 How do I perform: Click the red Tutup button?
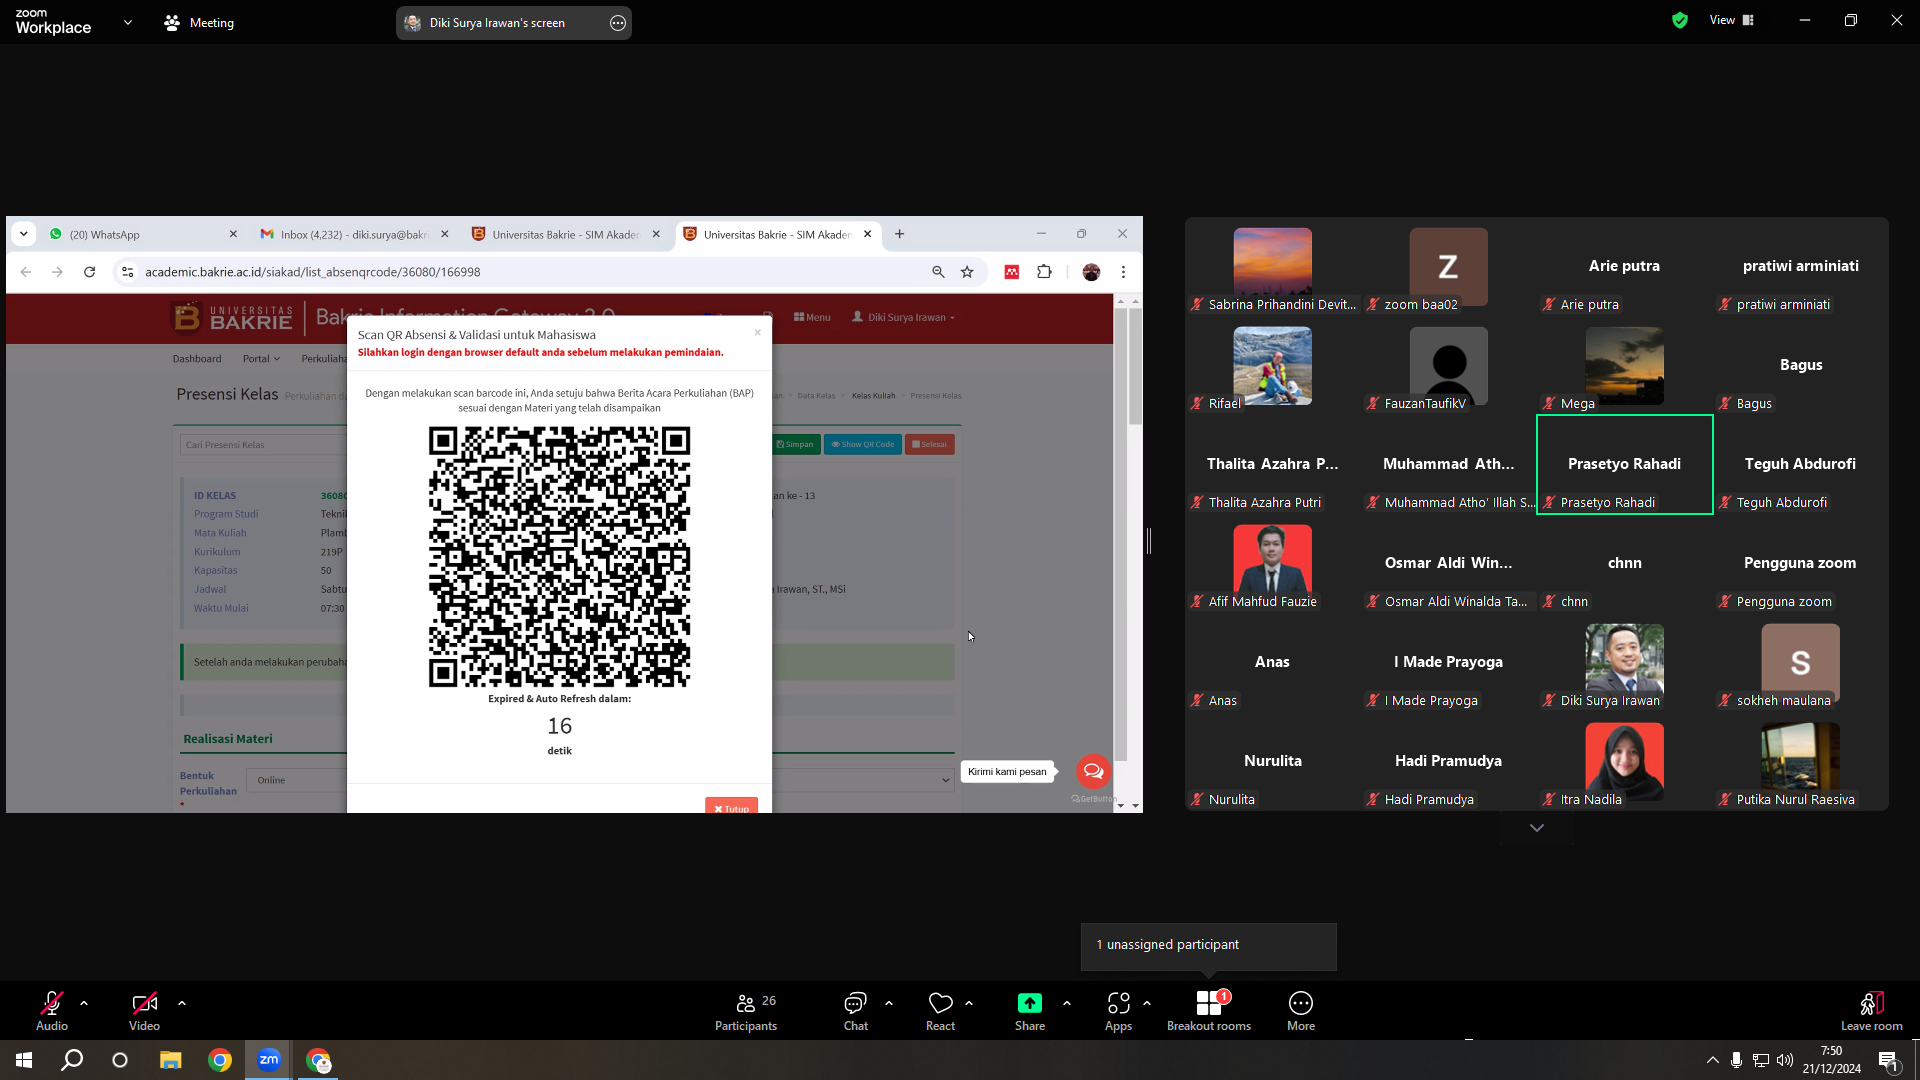[x=731, y=806]
